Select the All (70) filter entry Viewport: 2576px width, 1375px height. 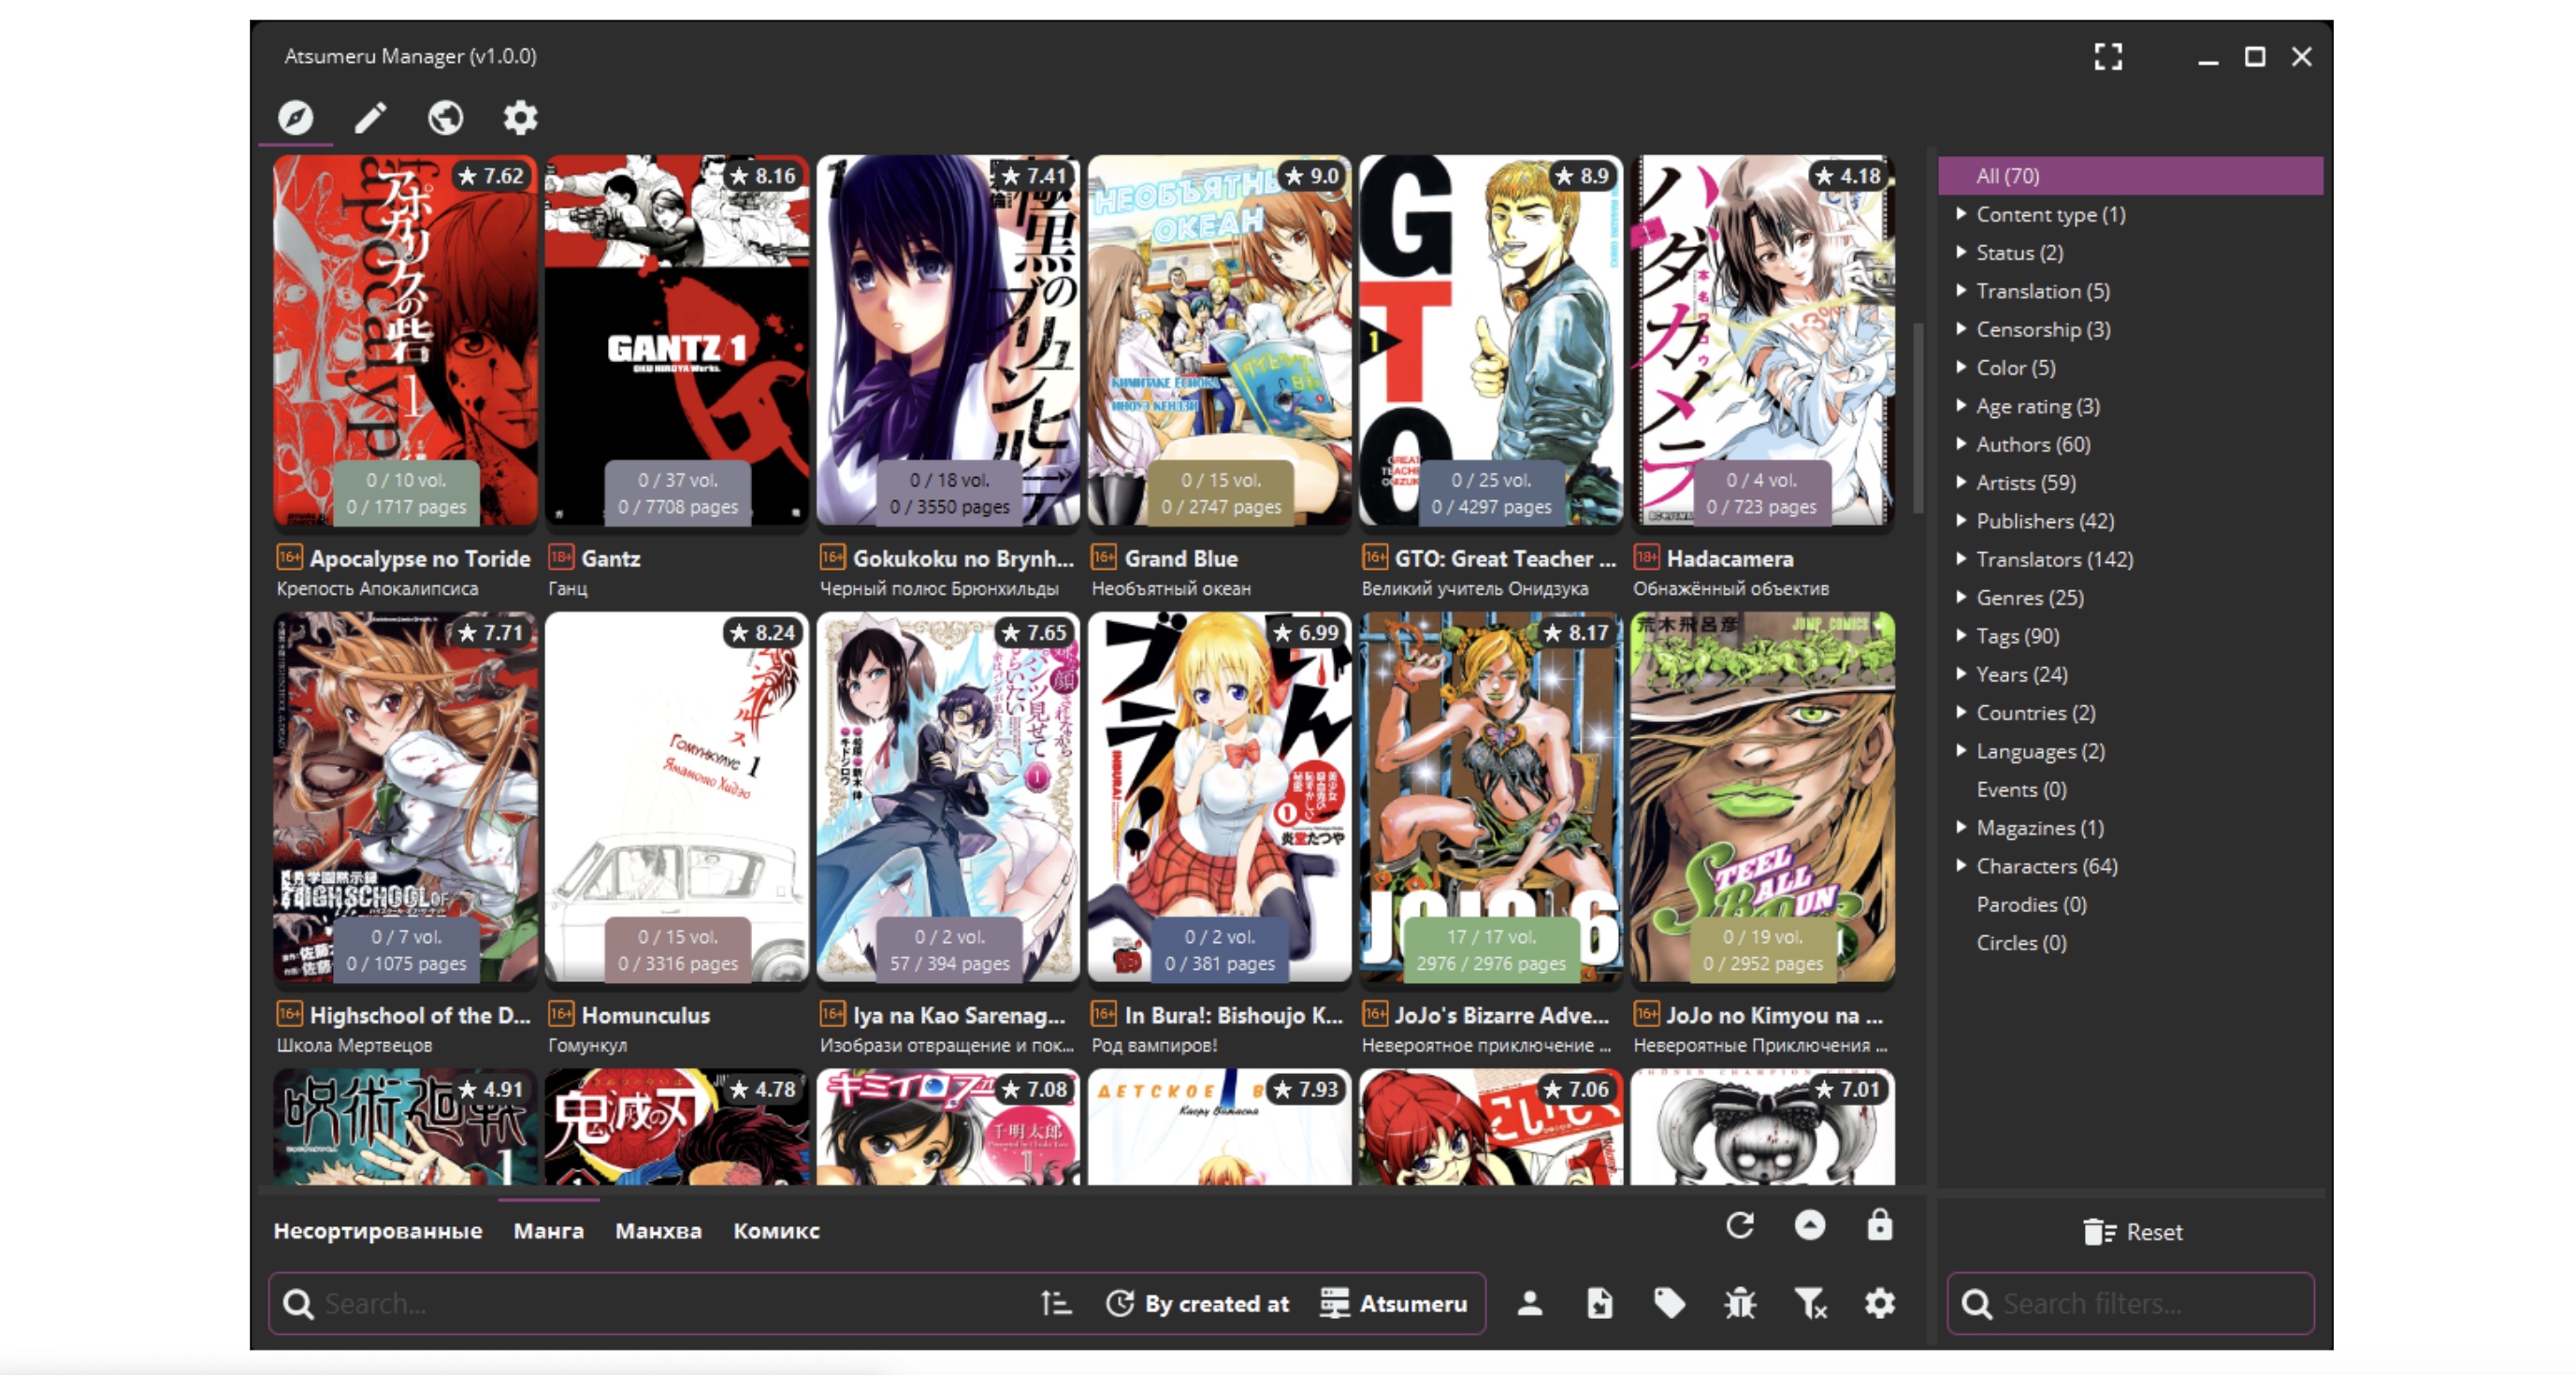point(2130,176)
